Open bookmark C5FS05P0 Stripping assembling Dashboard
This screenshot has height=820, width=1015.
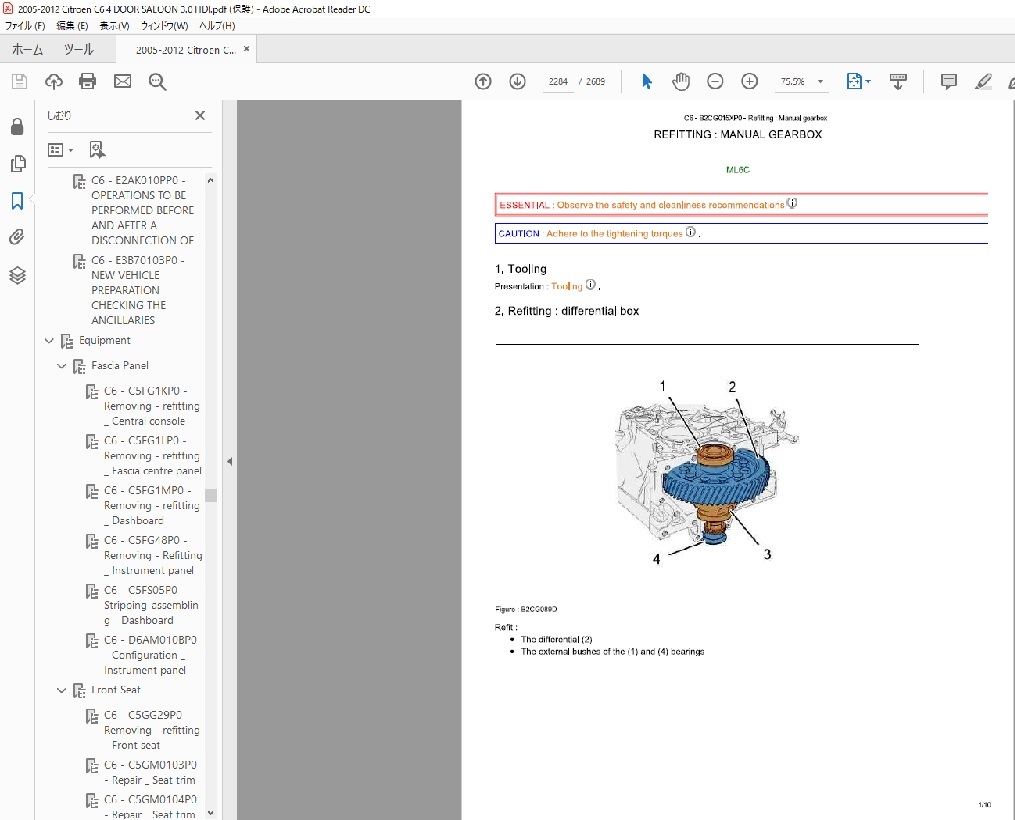[151, 605]
